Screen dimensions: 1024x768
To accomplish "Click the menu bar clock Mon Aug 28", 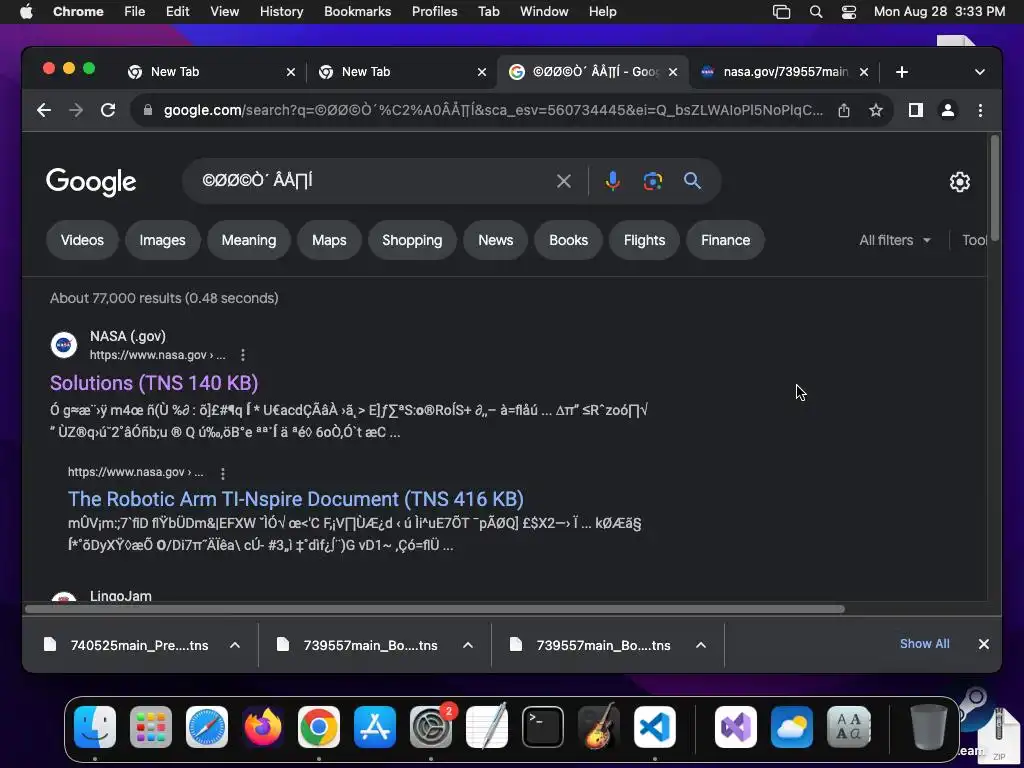I will pyautogui.click(x=939, y=12).
